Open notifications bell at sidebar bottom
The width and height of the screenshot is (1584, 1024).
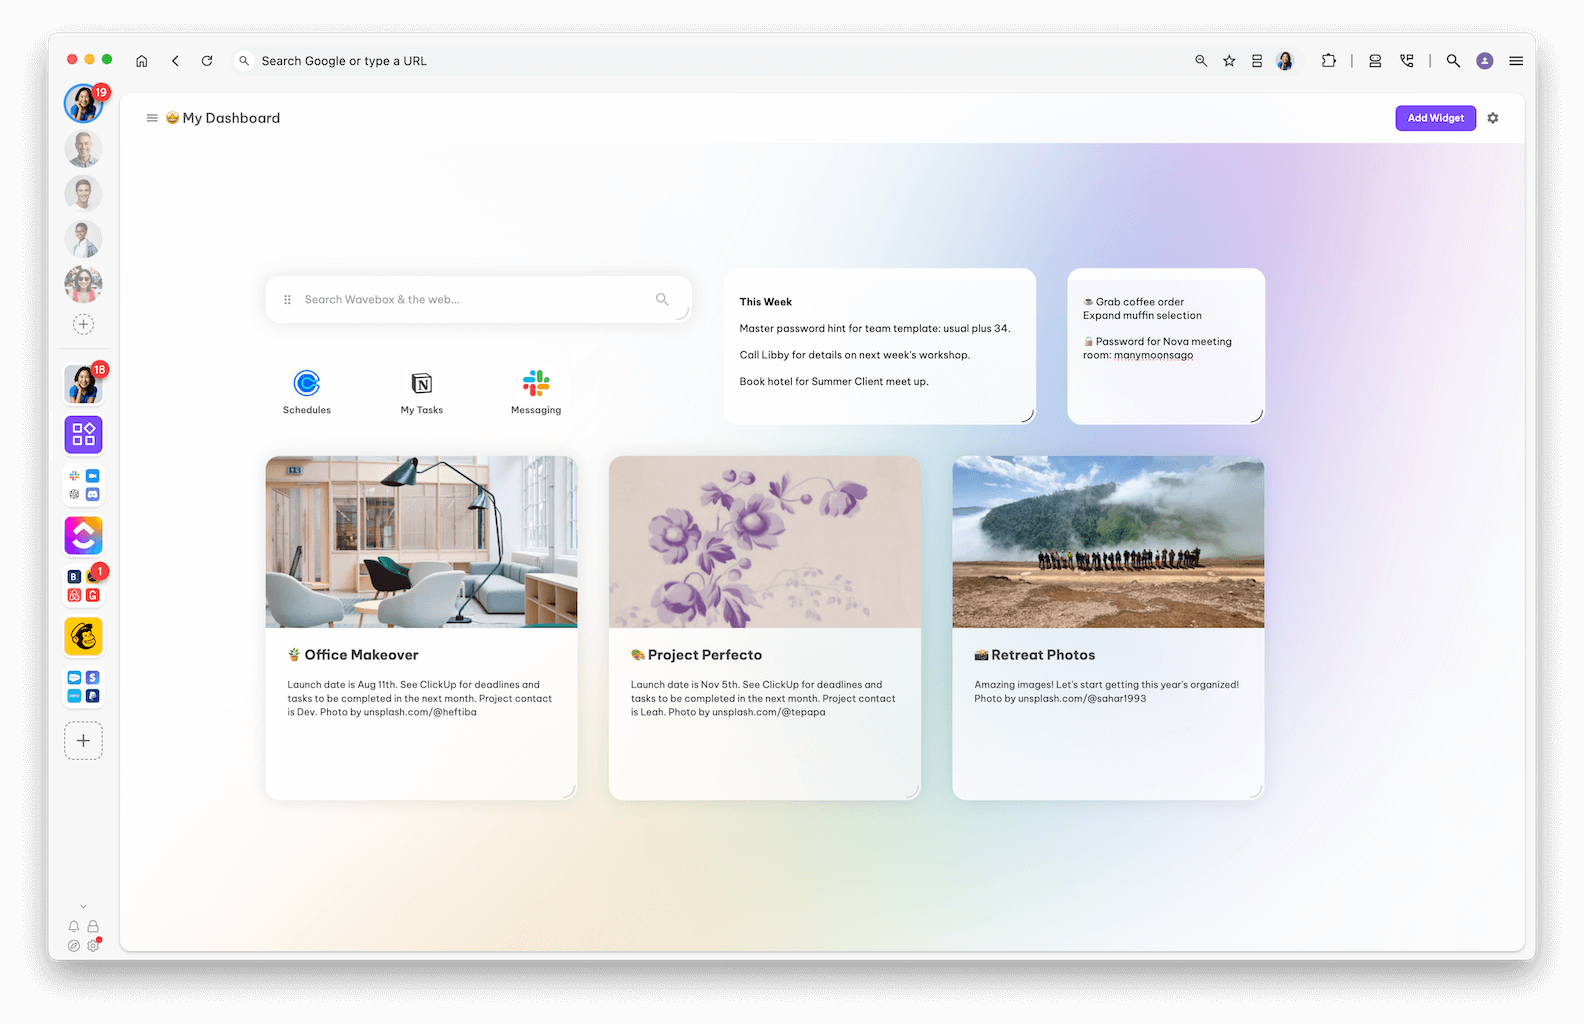click(74, 926)
